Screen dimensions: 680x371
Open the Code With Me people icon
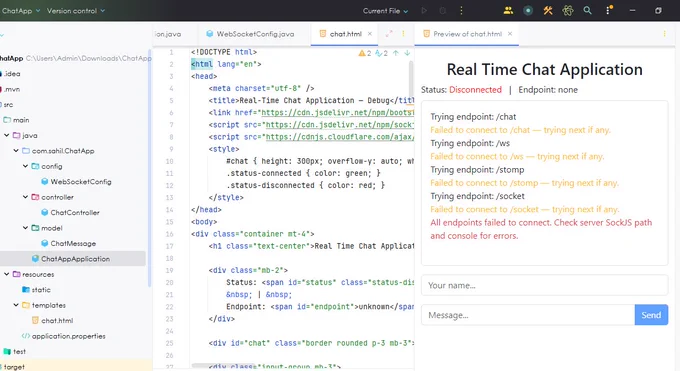[508, 10]
